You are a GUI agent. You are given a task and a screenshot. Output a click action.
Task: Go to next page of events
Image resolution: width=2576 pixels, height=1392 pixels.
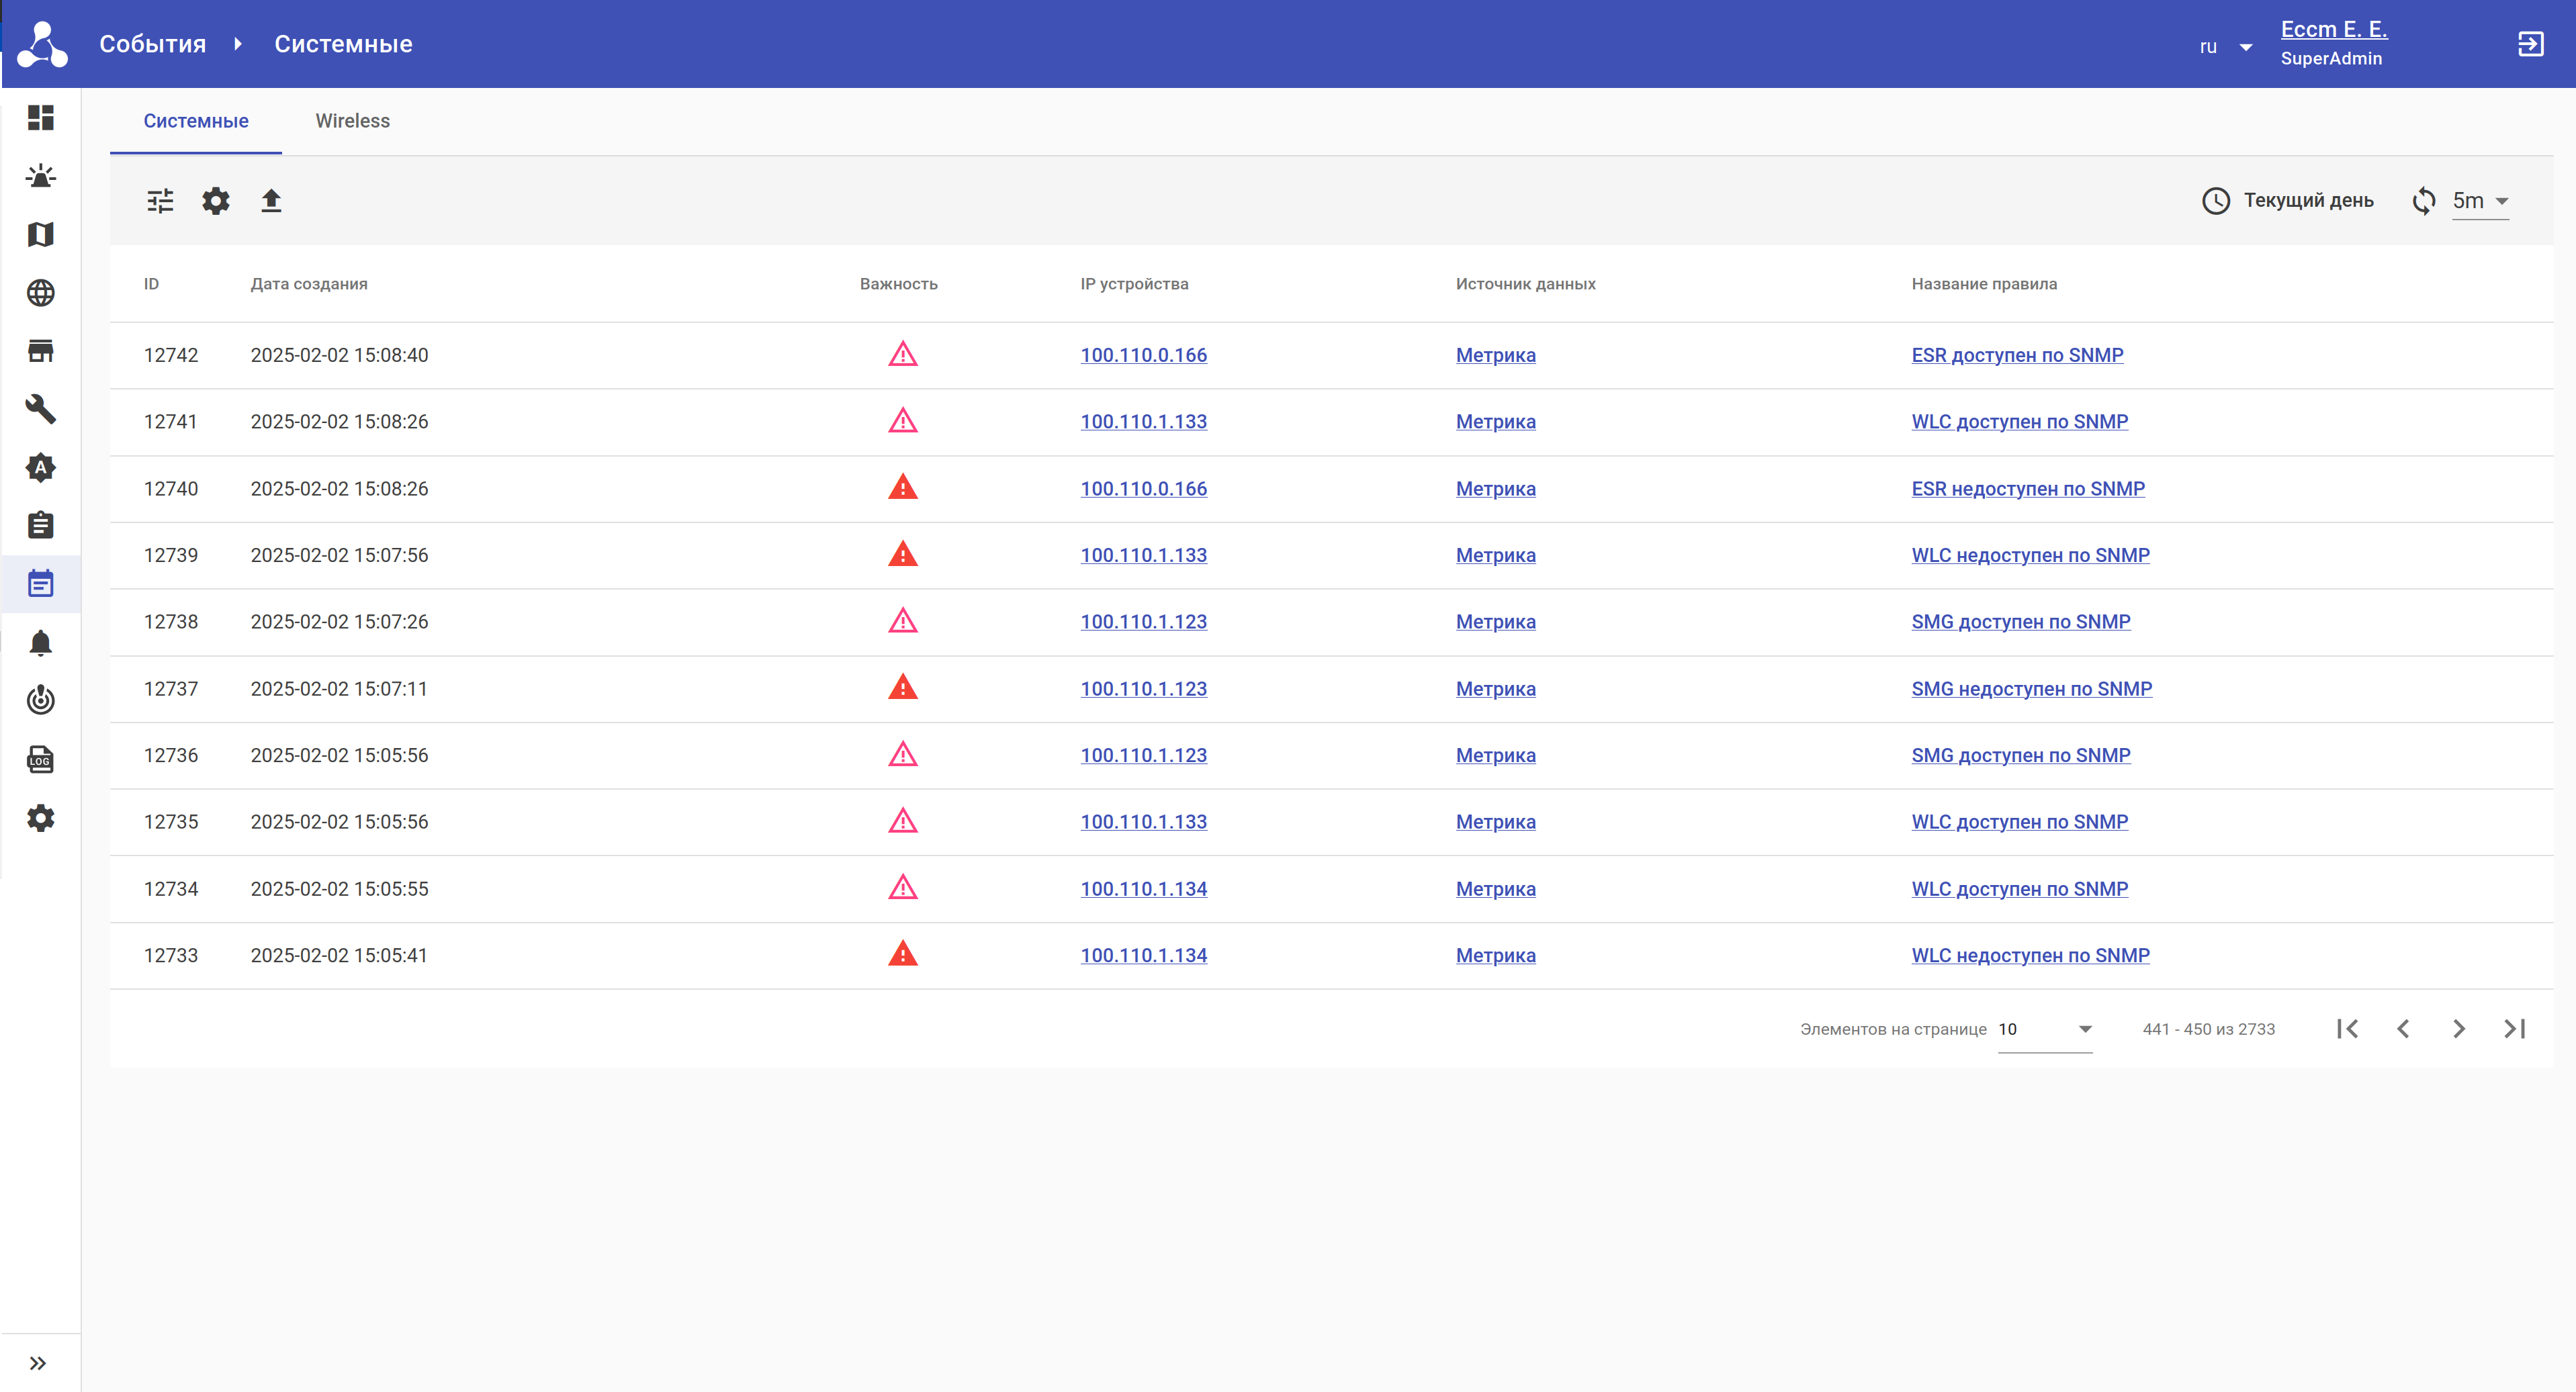[2458, 1029]
